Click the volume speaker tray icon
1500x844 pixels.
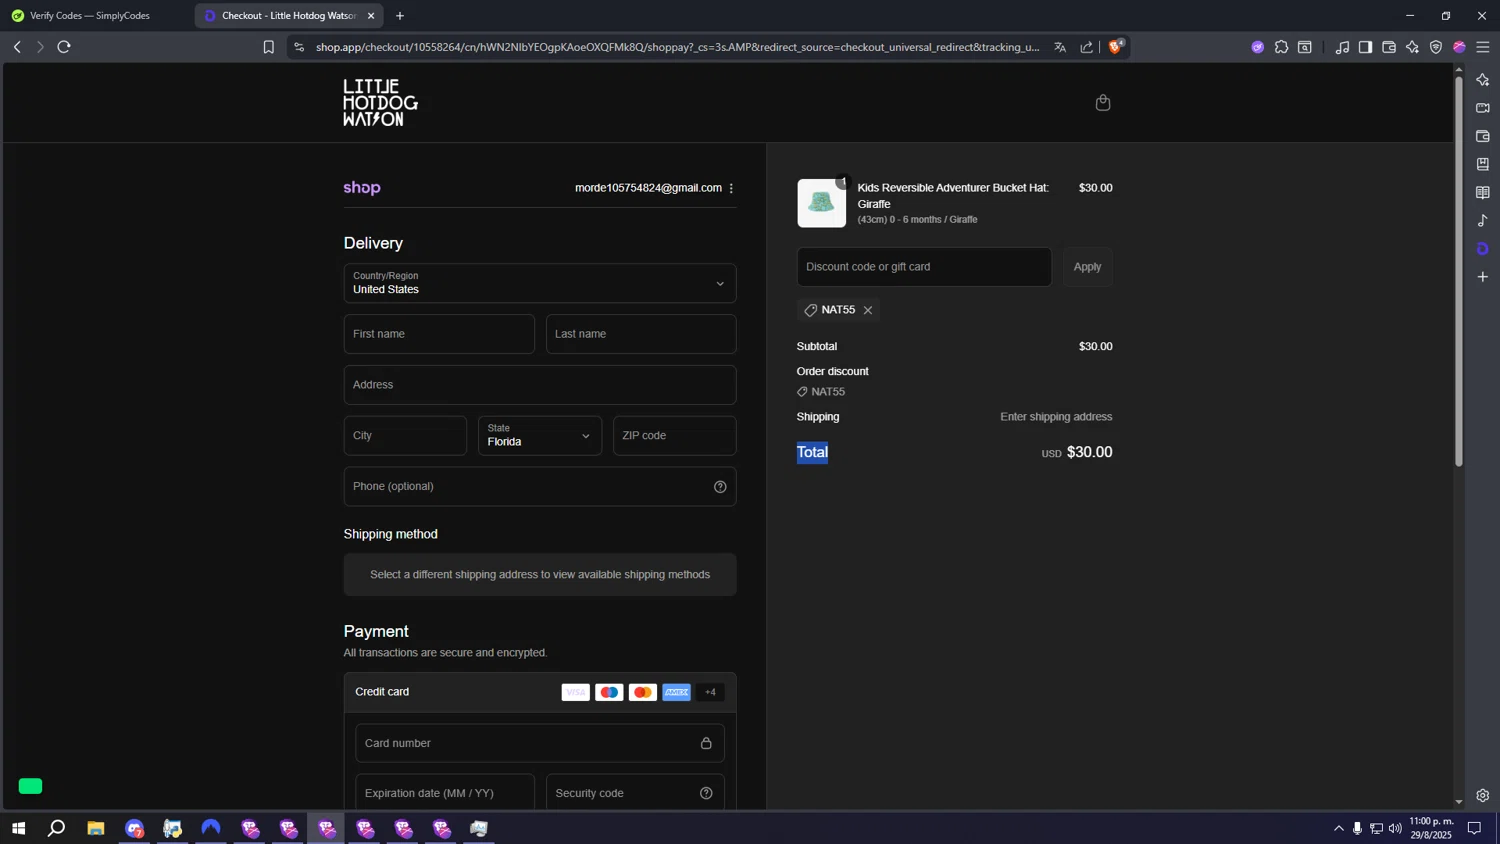click(1395, 828)
